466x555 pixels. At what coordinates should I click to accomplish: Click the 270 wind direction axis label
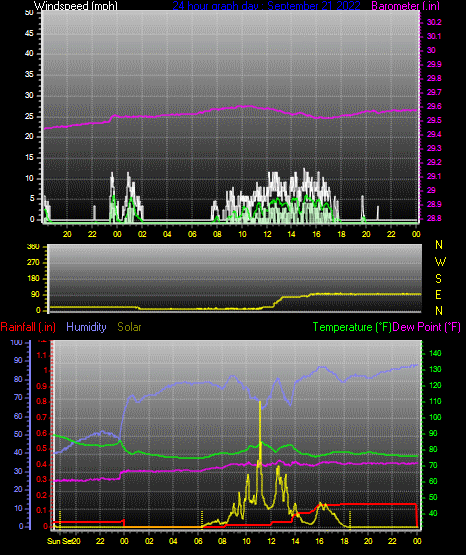[33, 263]
